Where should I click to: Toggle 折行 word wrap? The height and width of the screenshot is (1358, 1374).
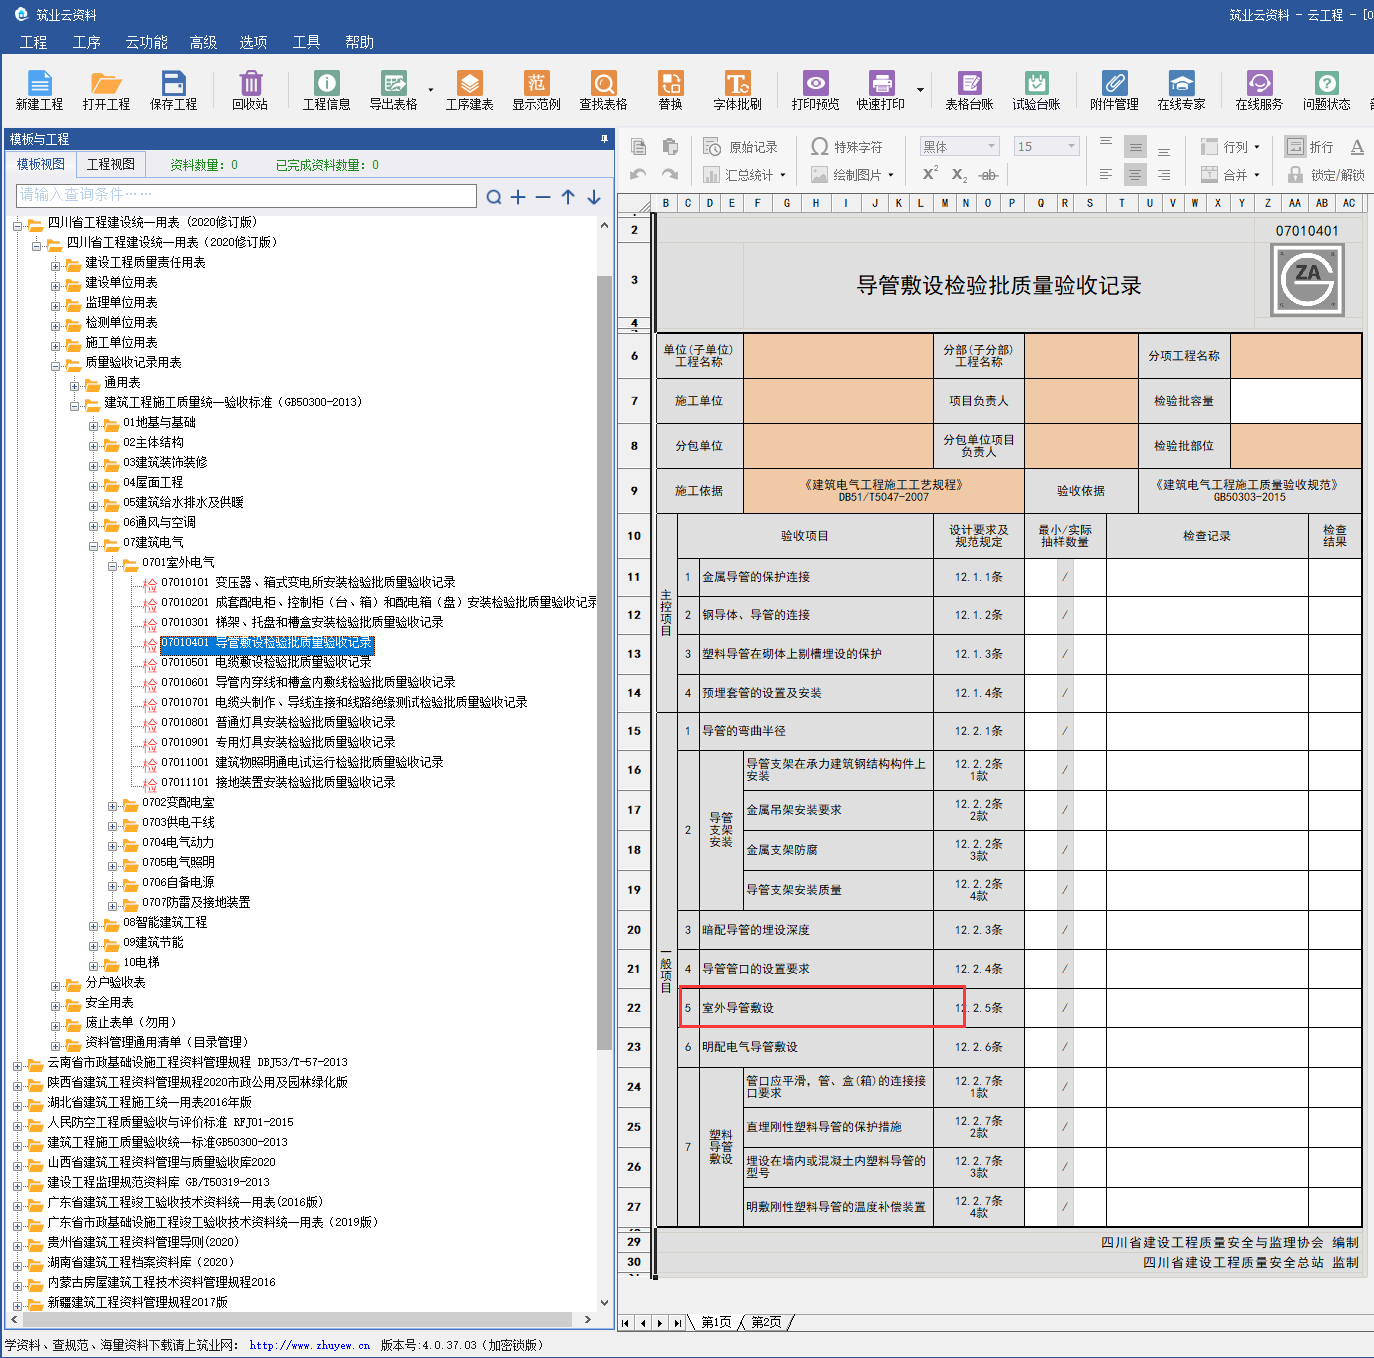pyautogui.click(x=1309, y=147)
